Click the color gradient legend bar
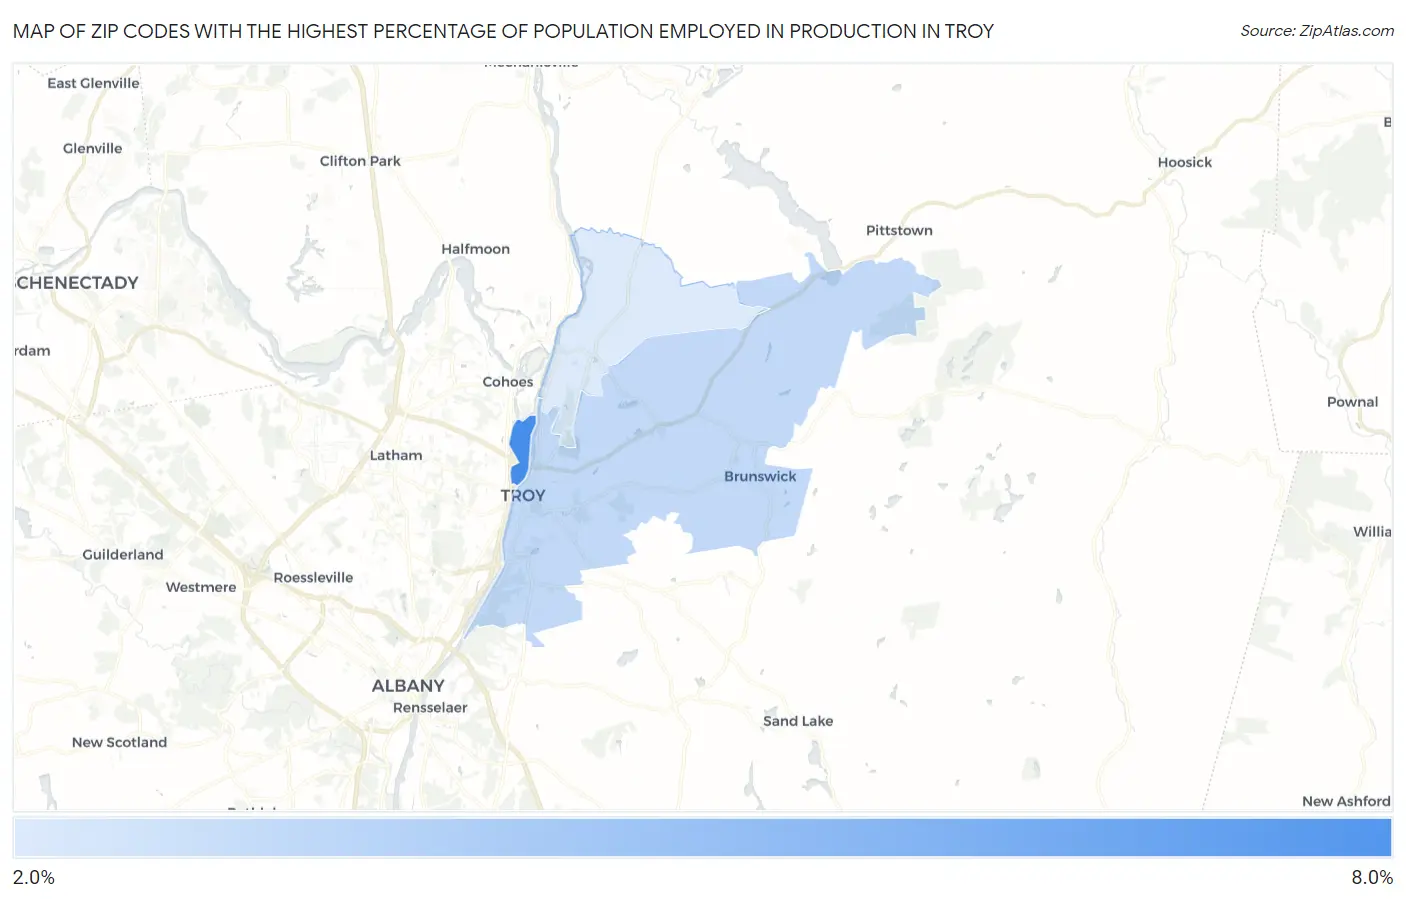 (703, 838)
